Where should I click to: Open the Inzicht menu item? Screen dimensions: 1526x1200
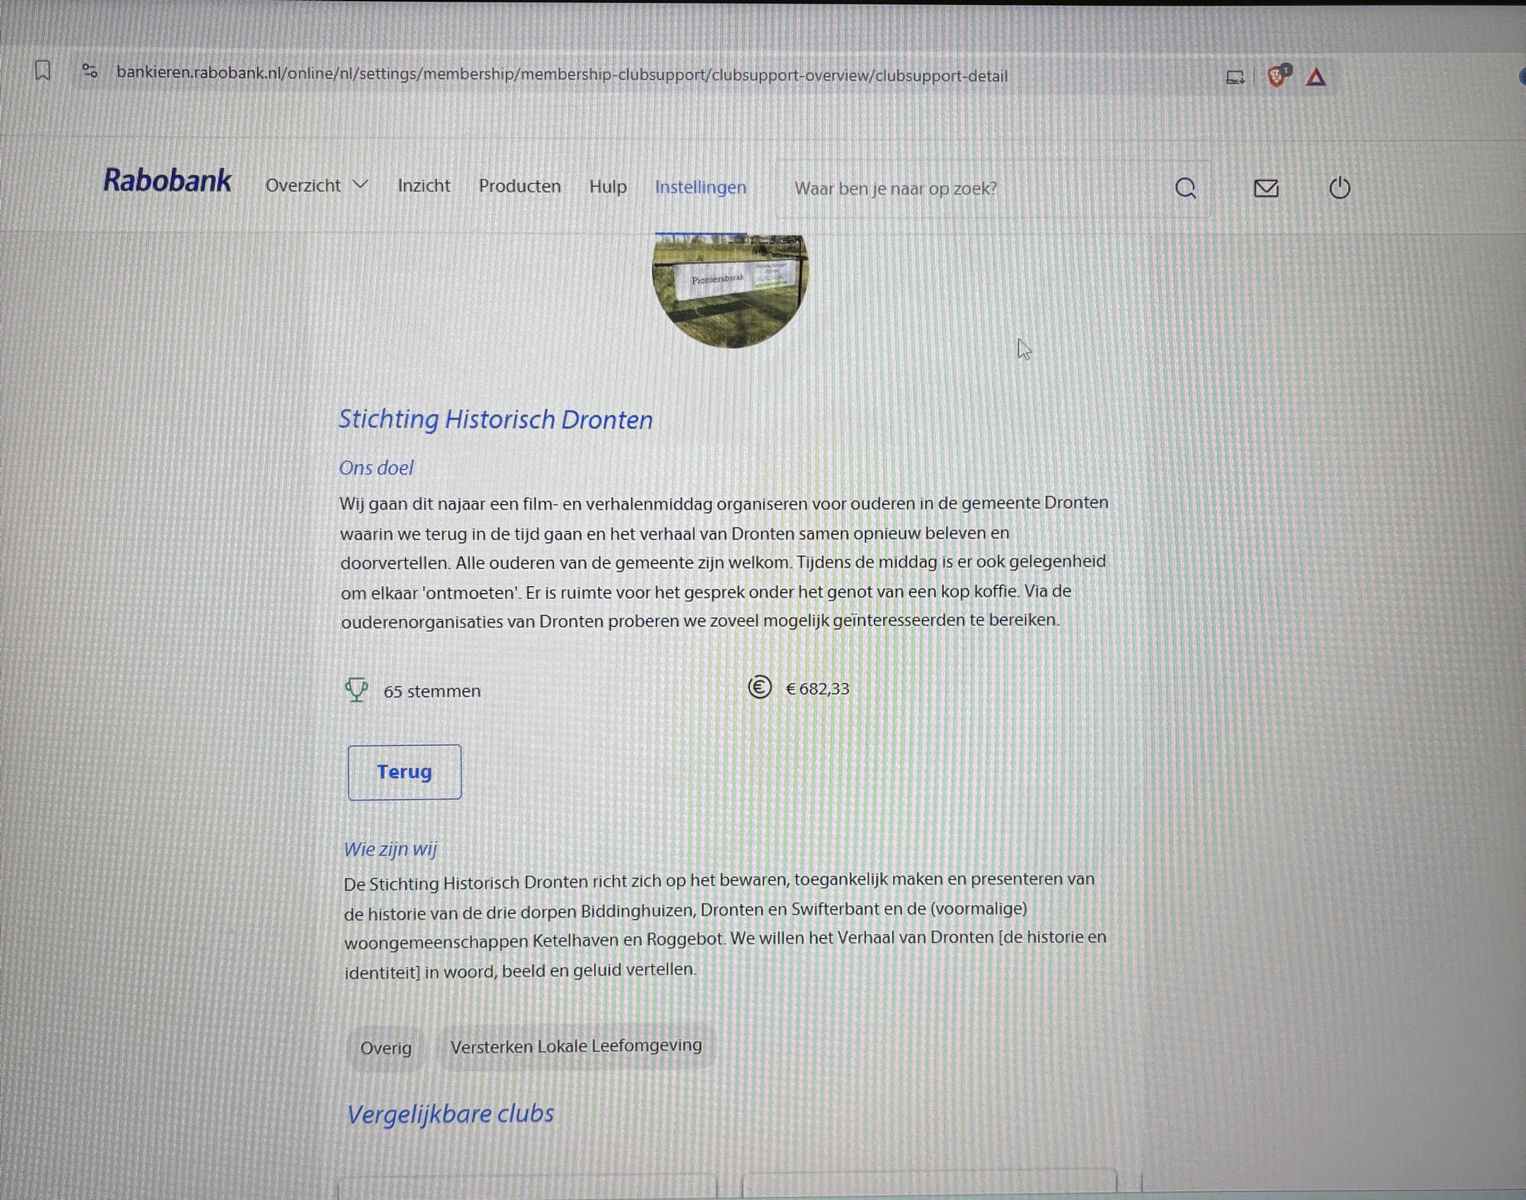click(423, 186)
